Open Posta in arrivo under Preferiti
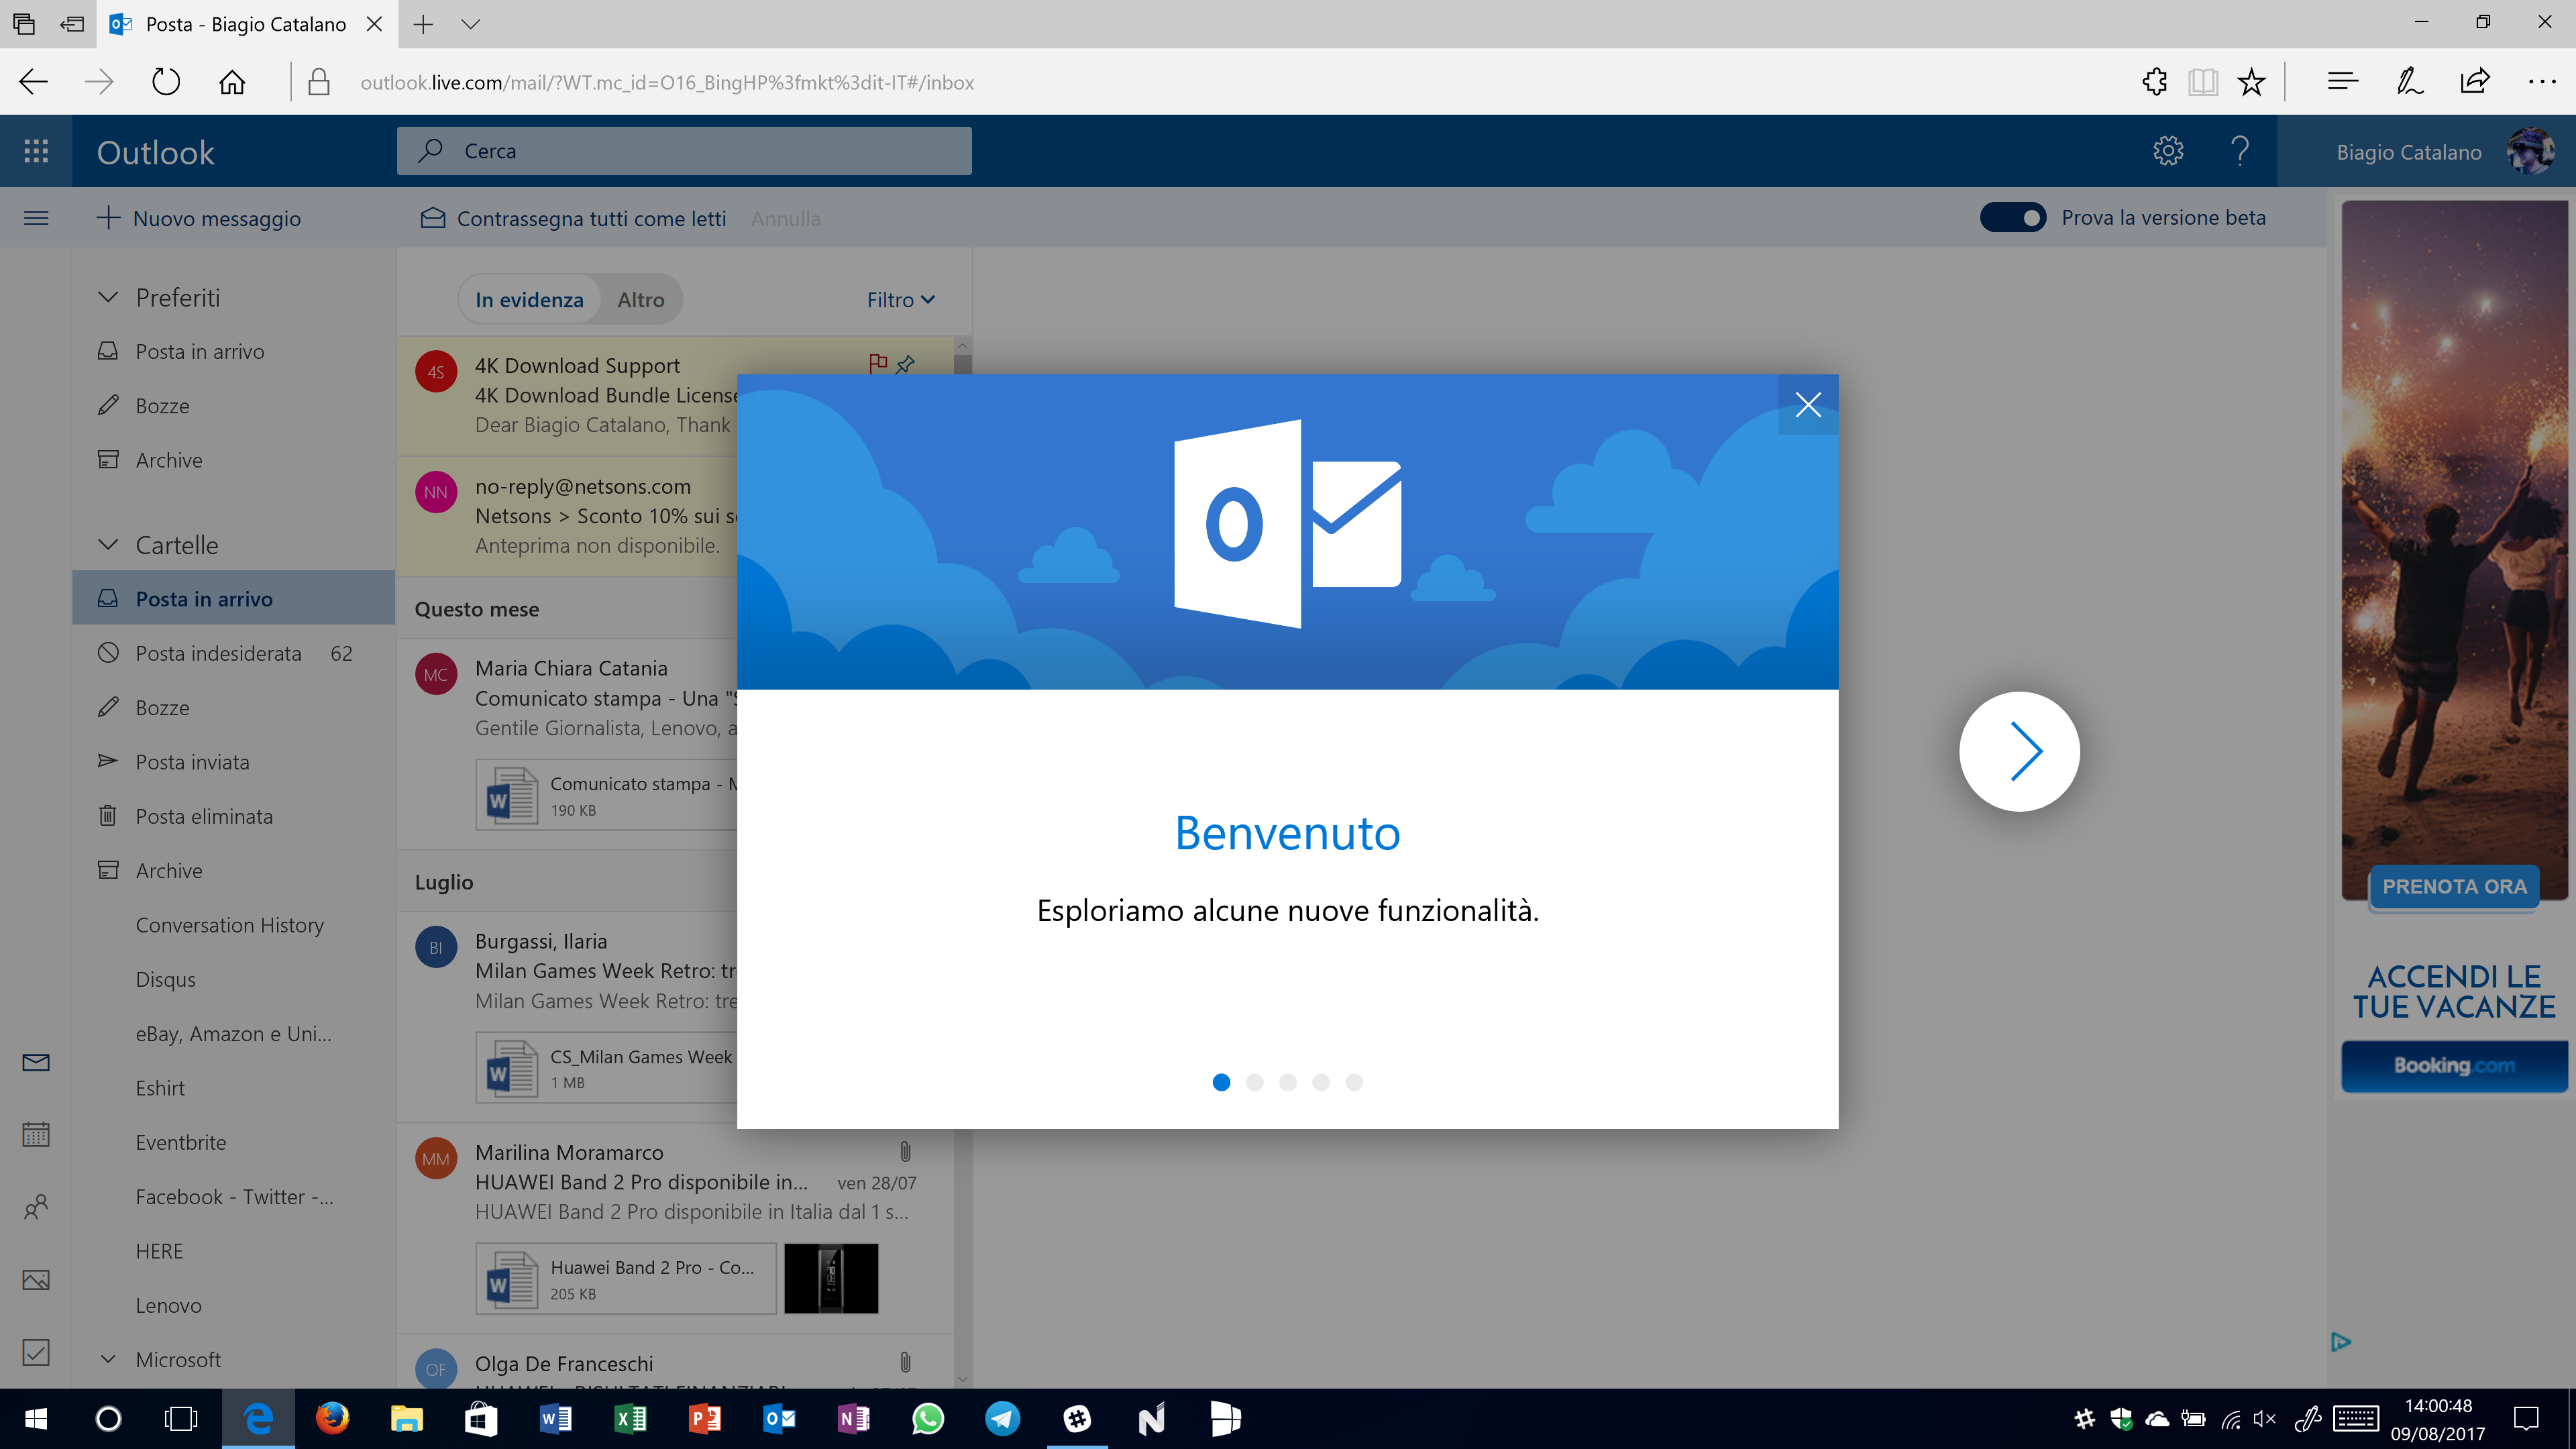The image size is (2576, 1449). click(234, 352)
